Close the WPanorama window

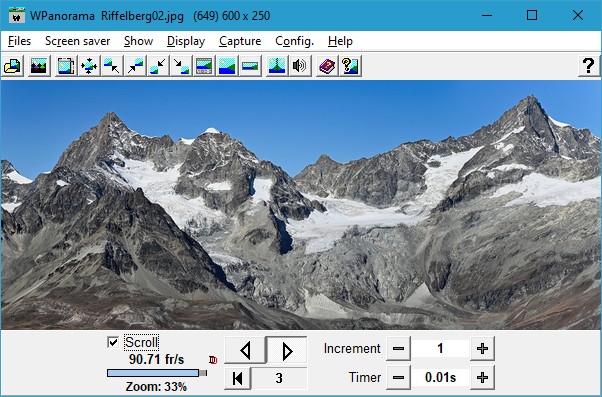click(x=578, y=15)
